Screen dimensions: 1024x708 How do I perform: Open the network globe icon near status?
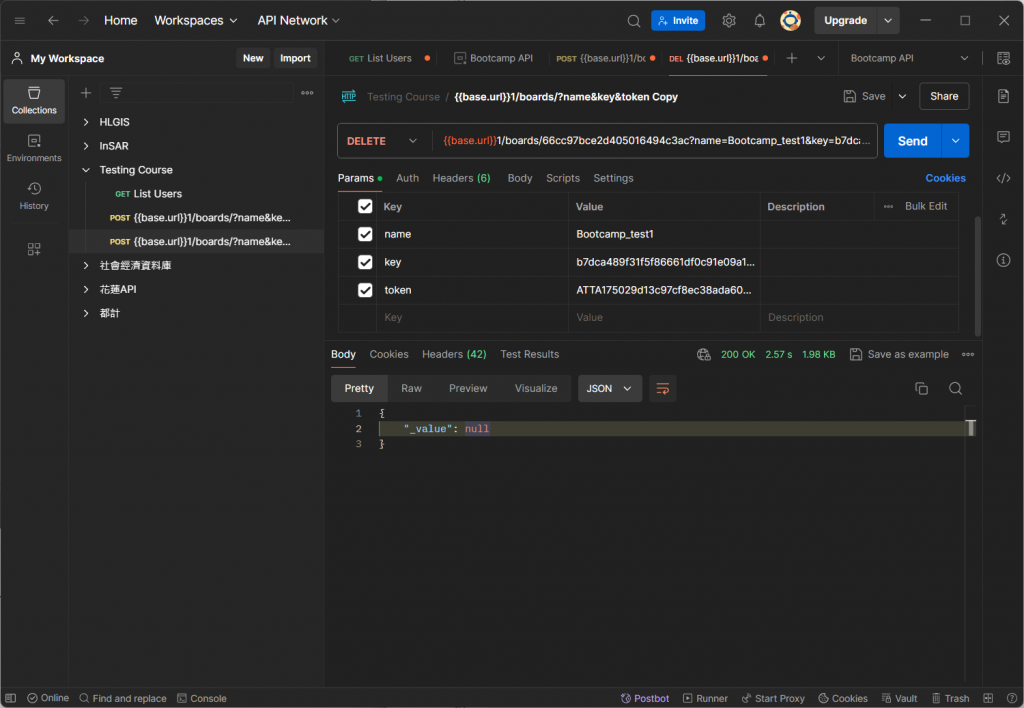(703, 354)
